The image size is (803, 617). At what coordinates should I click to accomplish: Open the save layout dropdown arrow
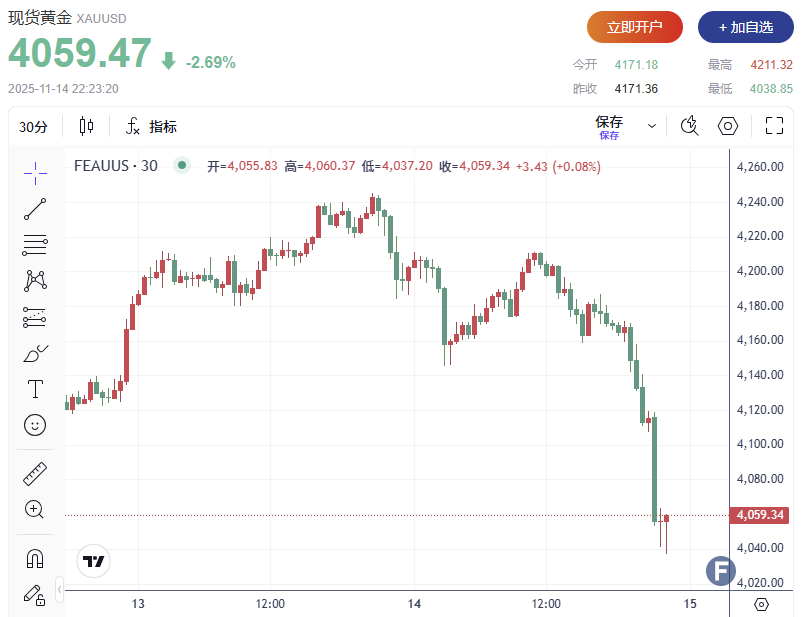pyautogui.click(x=651, y=126)
